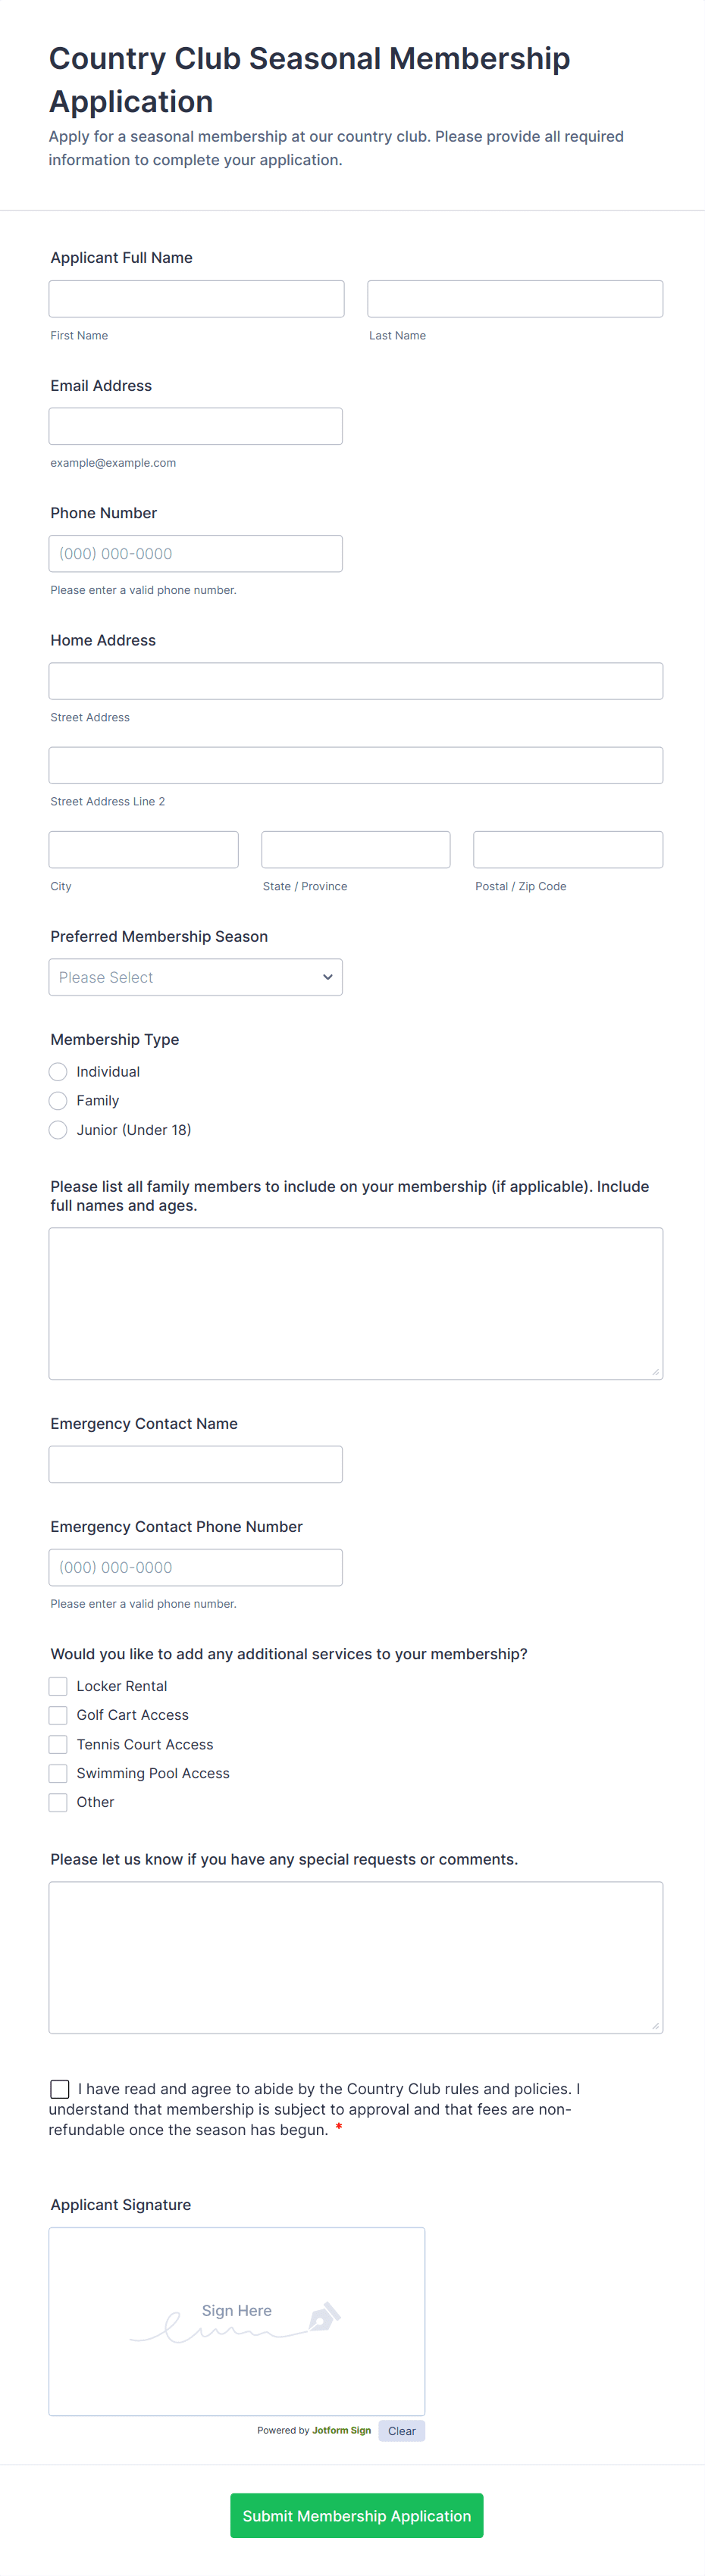Click the Phone Number field
This screenshot has width=705, height=2576.
195,553
